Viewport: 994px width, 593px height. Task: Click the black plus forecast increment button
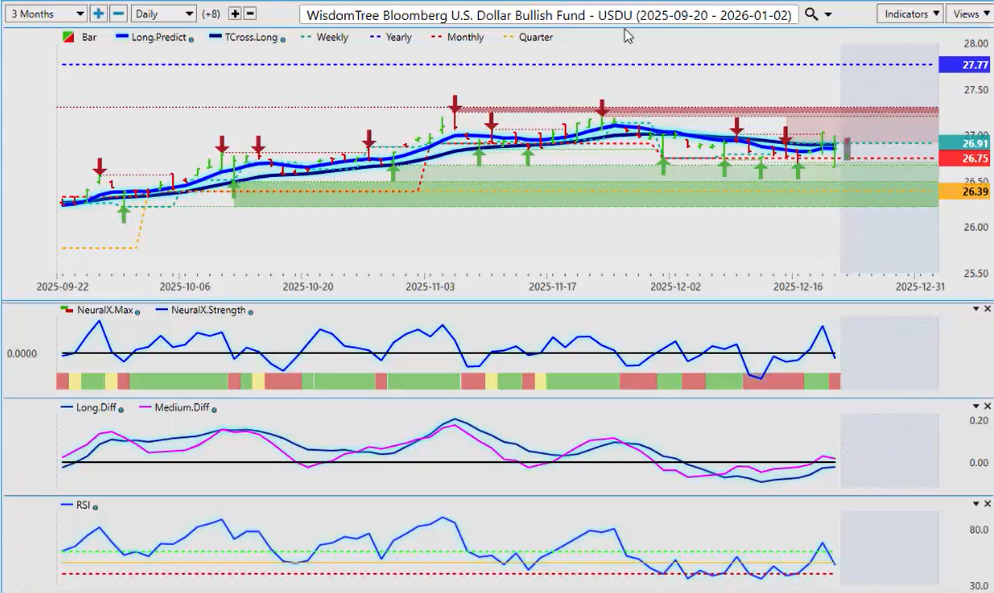coord(235,14)
